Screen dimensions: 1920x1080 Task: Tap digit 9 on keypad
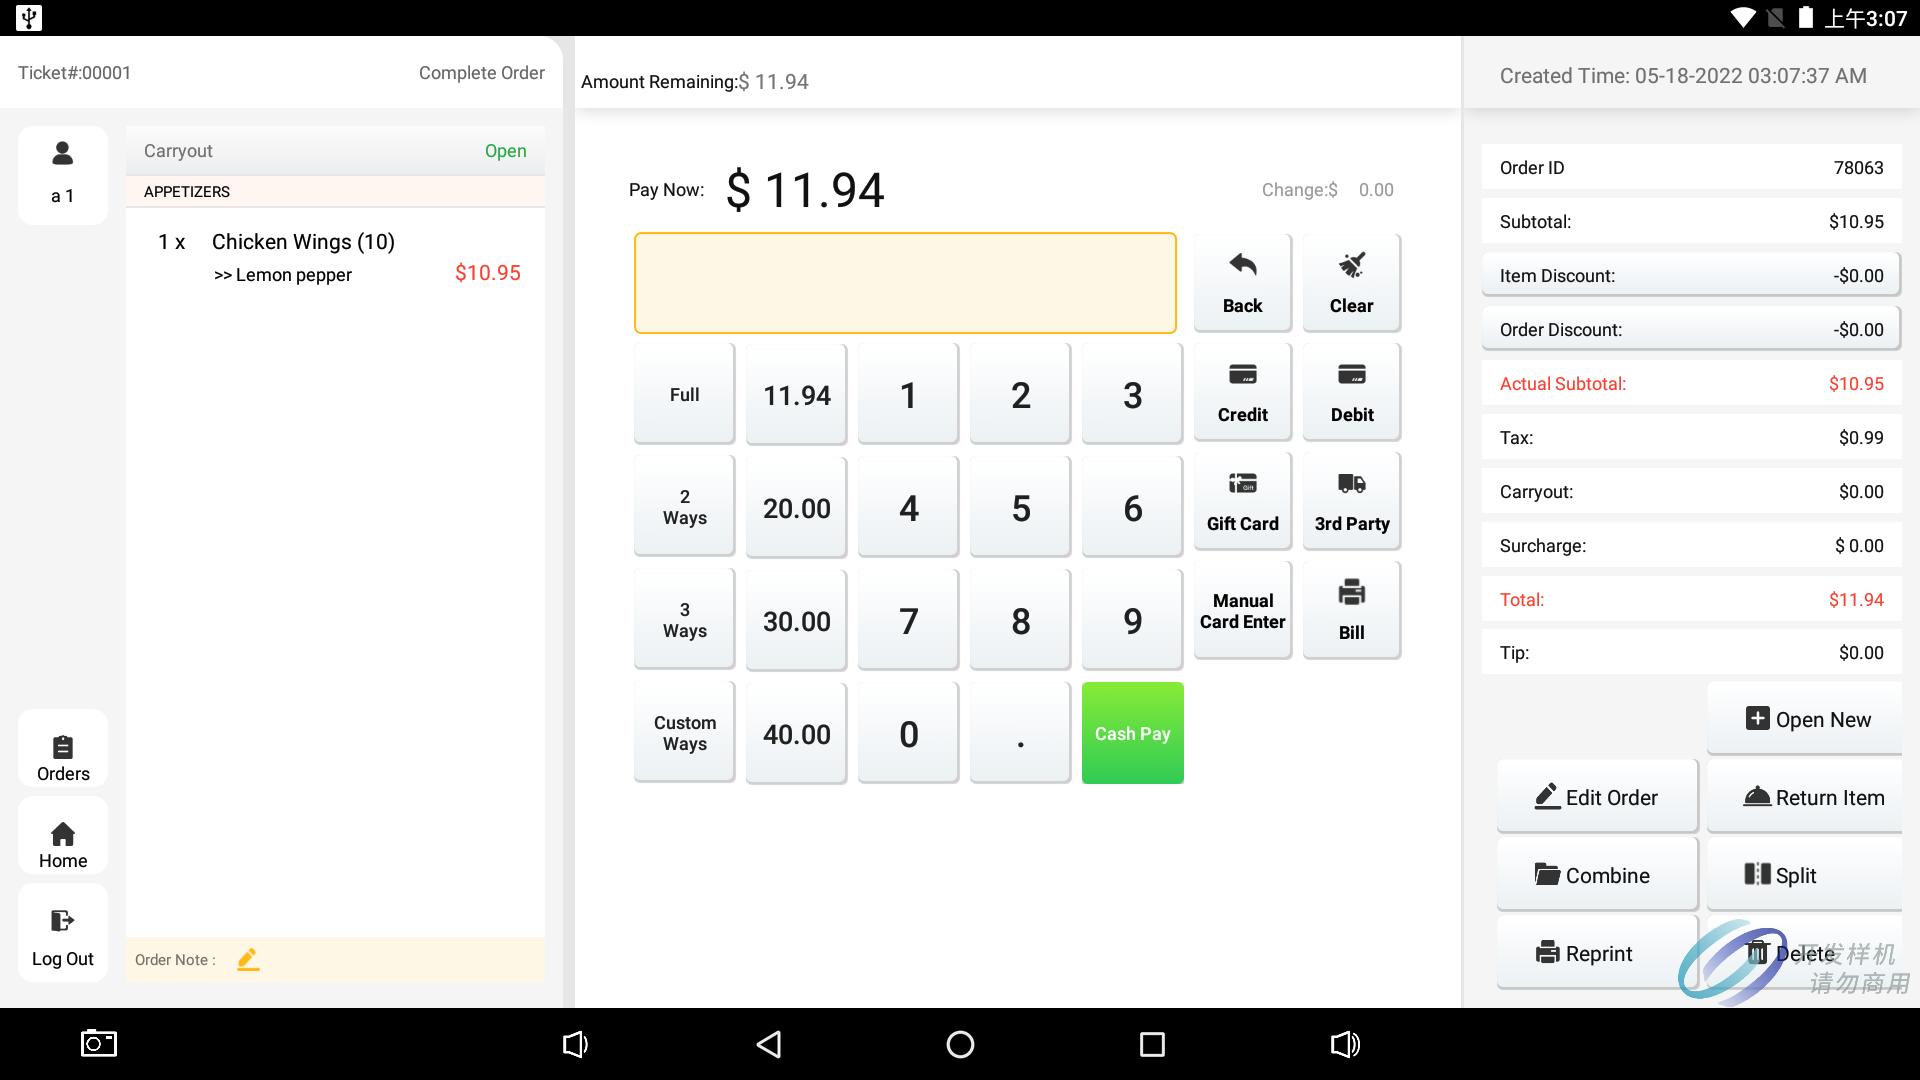click(x=1132, y=620)
